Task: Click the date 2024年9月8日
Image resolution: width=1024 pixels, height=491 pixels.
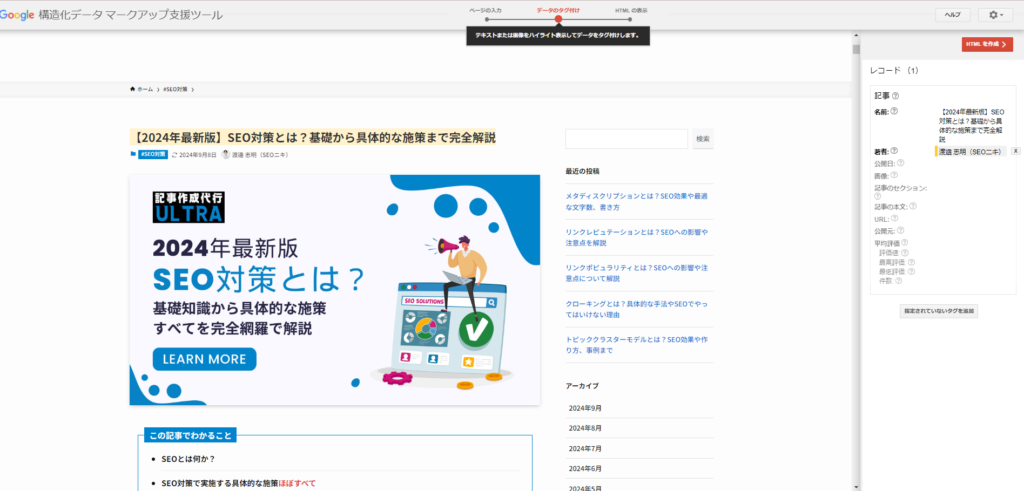Action: tap(198, 155)
